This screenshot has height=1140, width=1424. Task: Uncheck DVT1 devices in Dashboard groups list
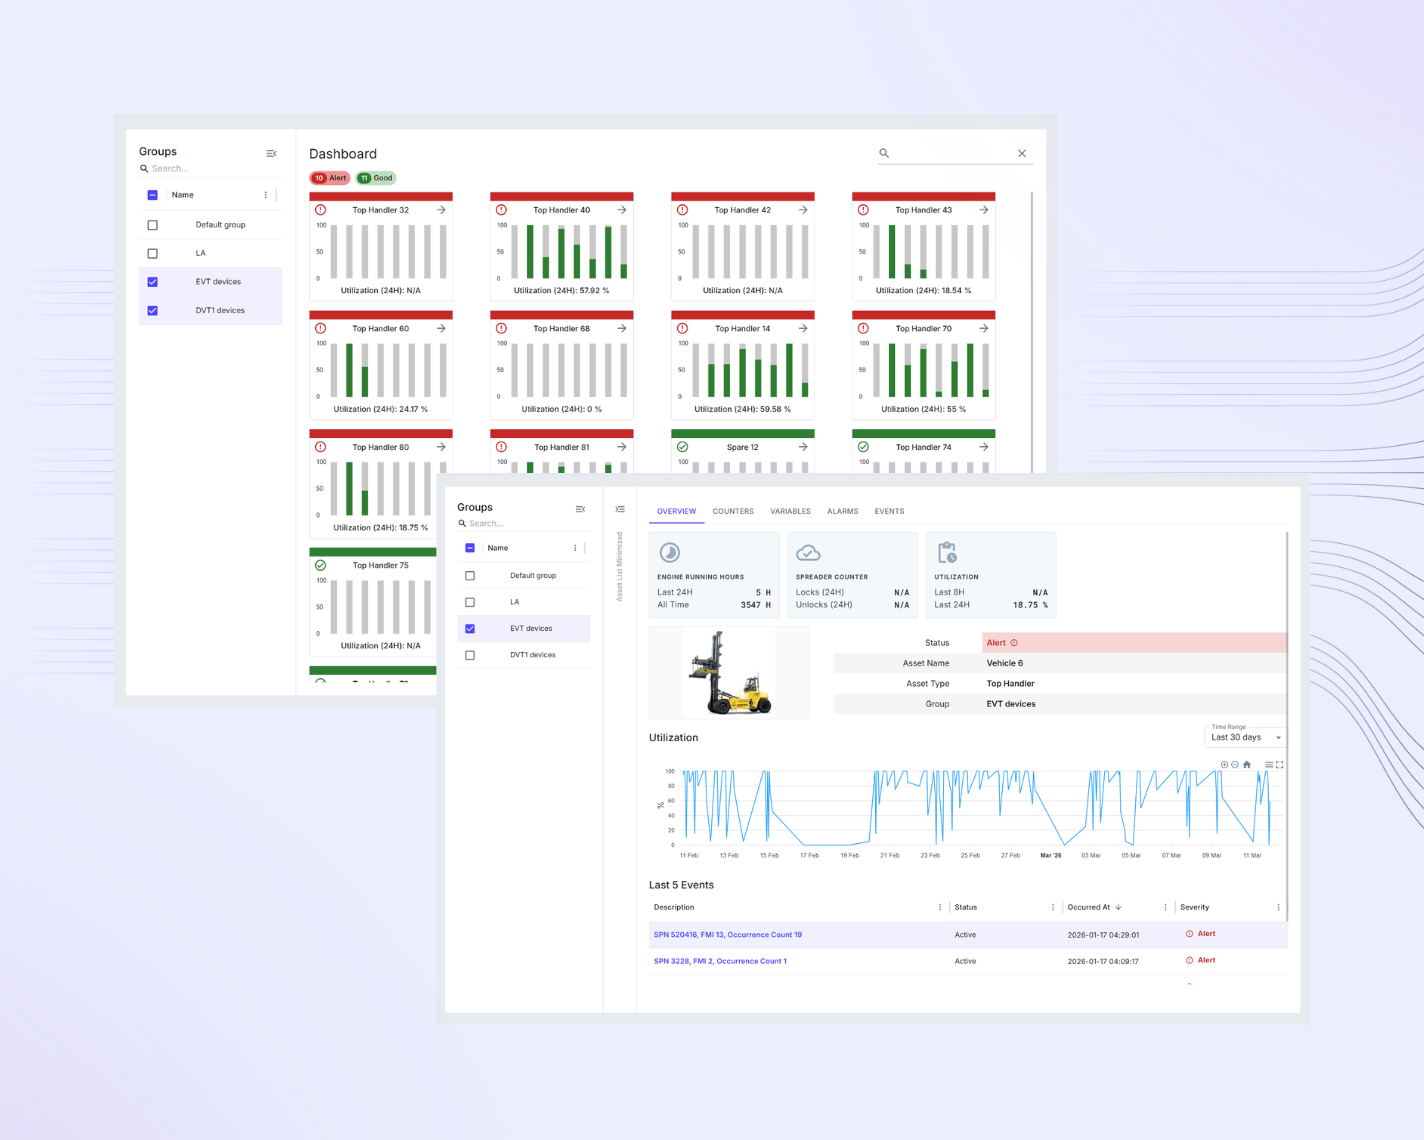pos(153,311)
